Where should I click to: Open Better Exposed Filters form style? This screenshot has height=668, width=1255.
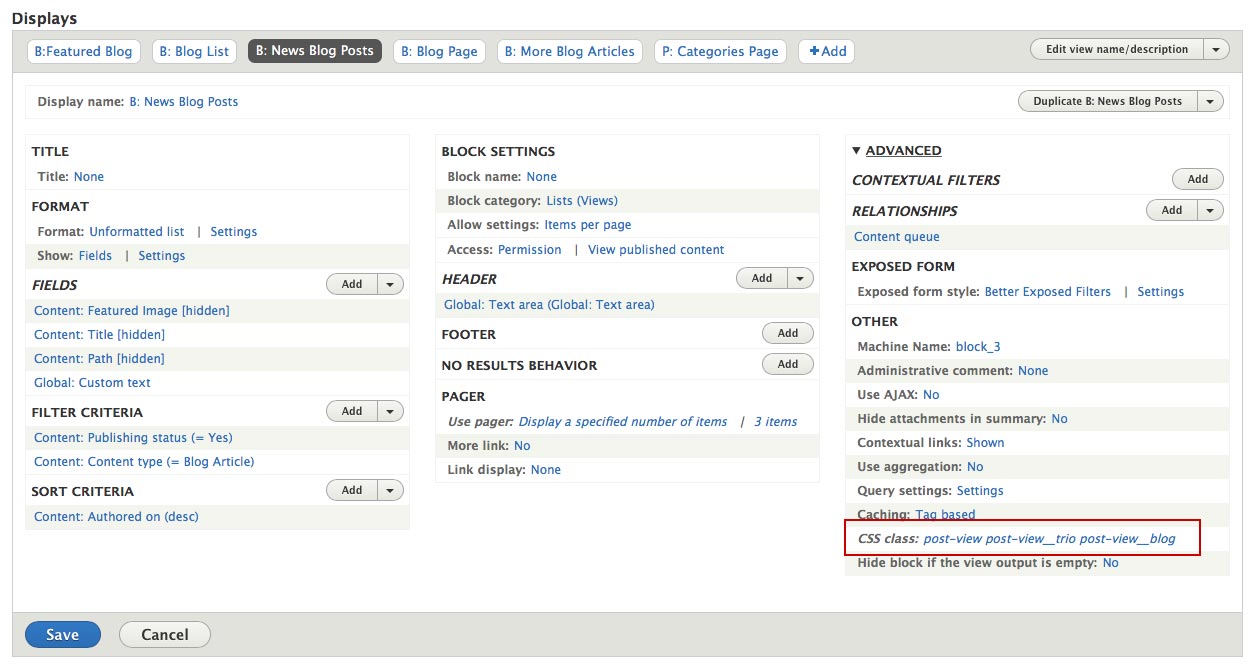click(1047, 292)
